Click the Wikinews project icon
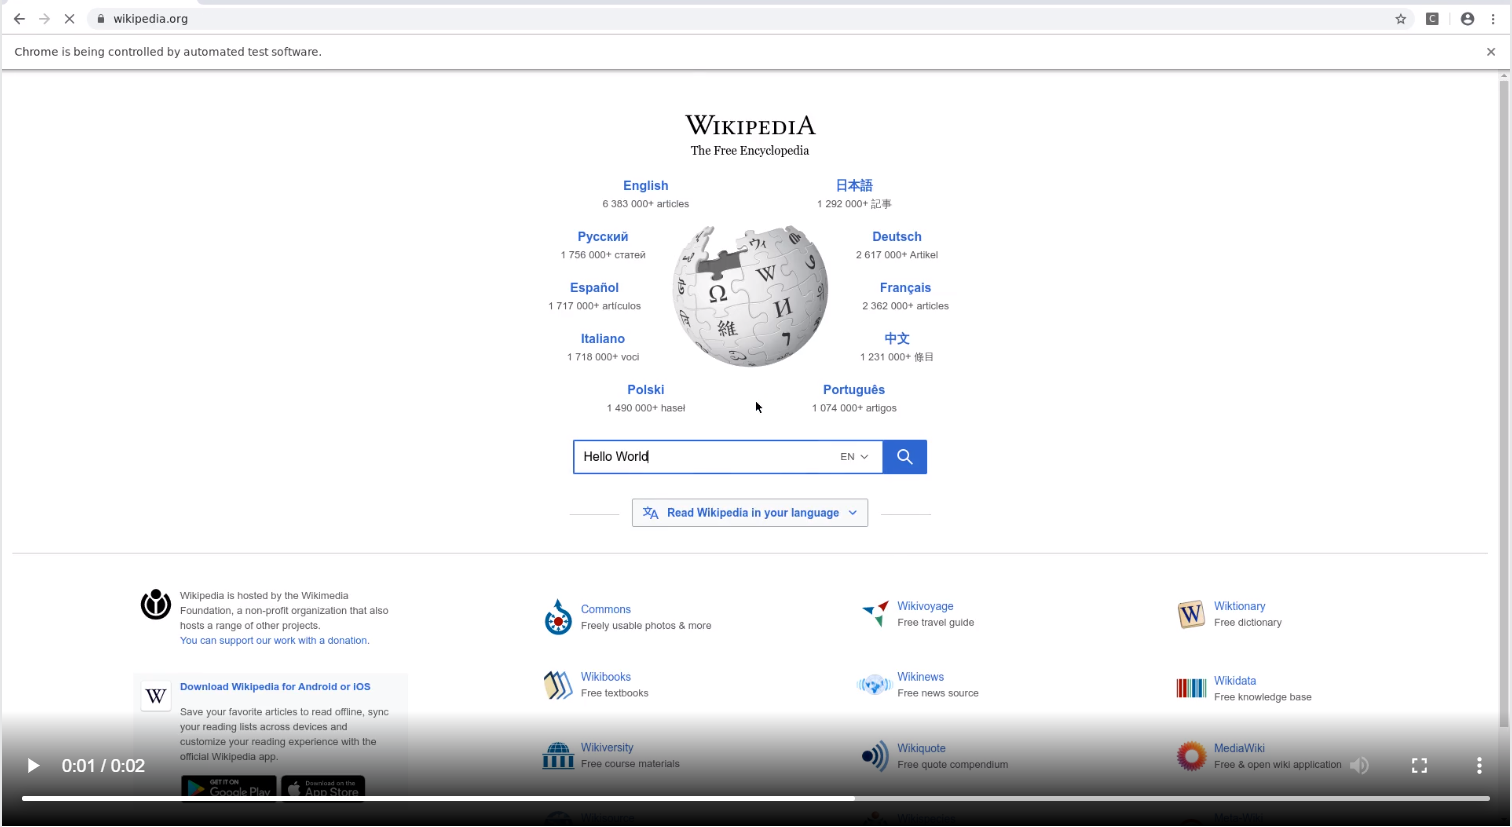Viewport: 1512px width, 827px height. click(x=874, y=685)
